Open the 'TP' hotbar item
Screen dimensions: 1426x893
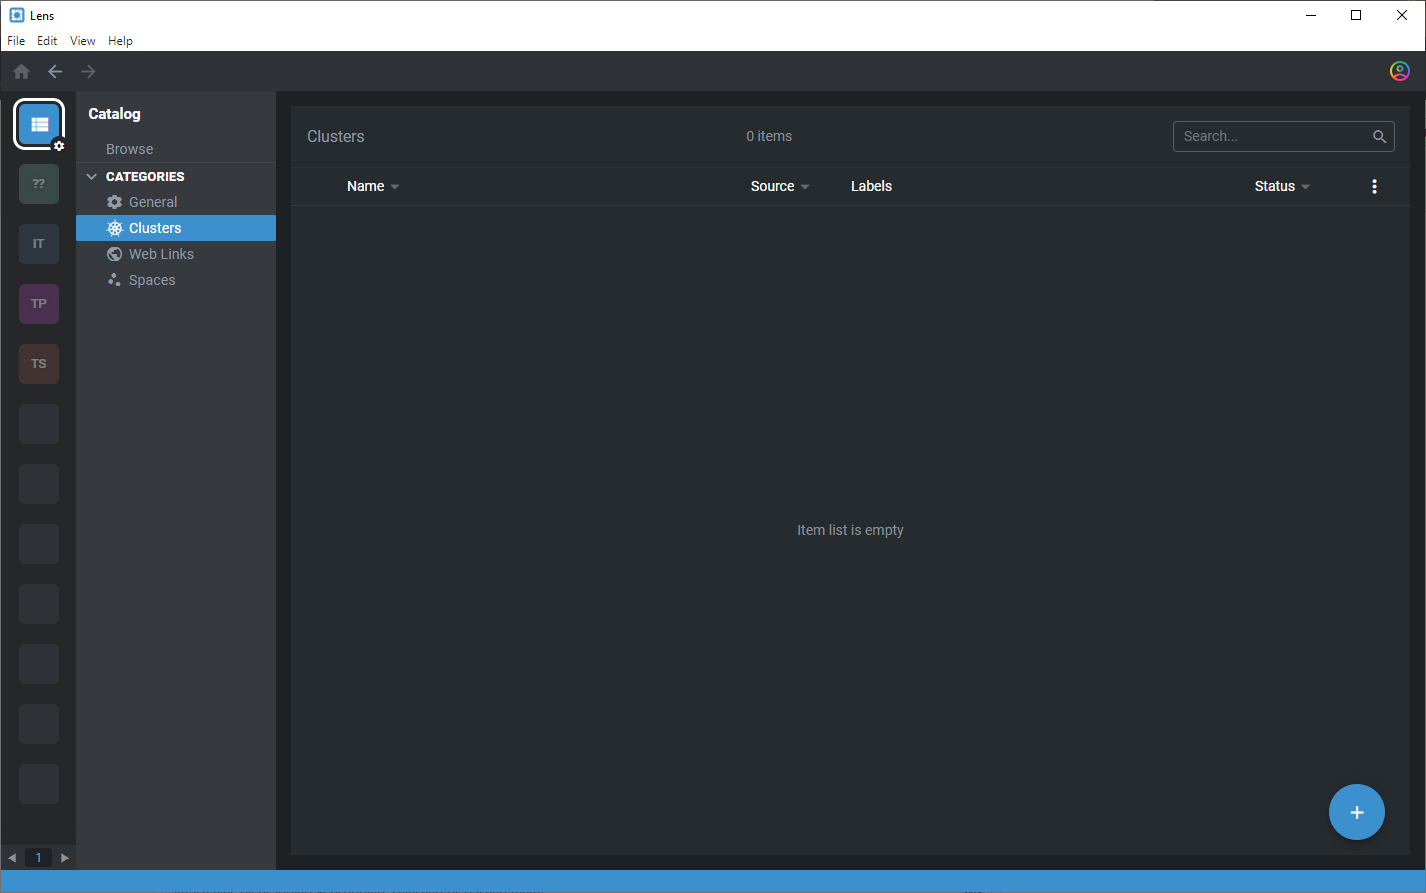pyautogui.click(x=39, y=304)
